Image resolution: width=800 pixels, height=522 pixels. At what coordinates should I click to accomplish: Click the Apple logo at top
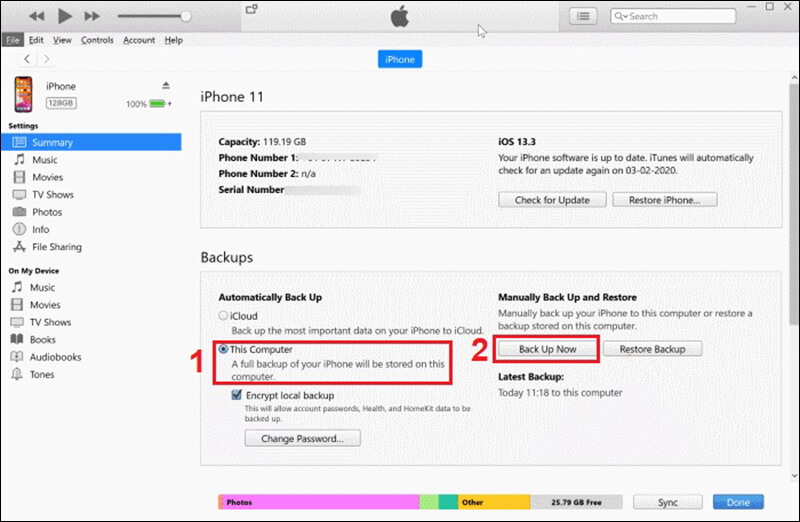[x=400, y=16]
